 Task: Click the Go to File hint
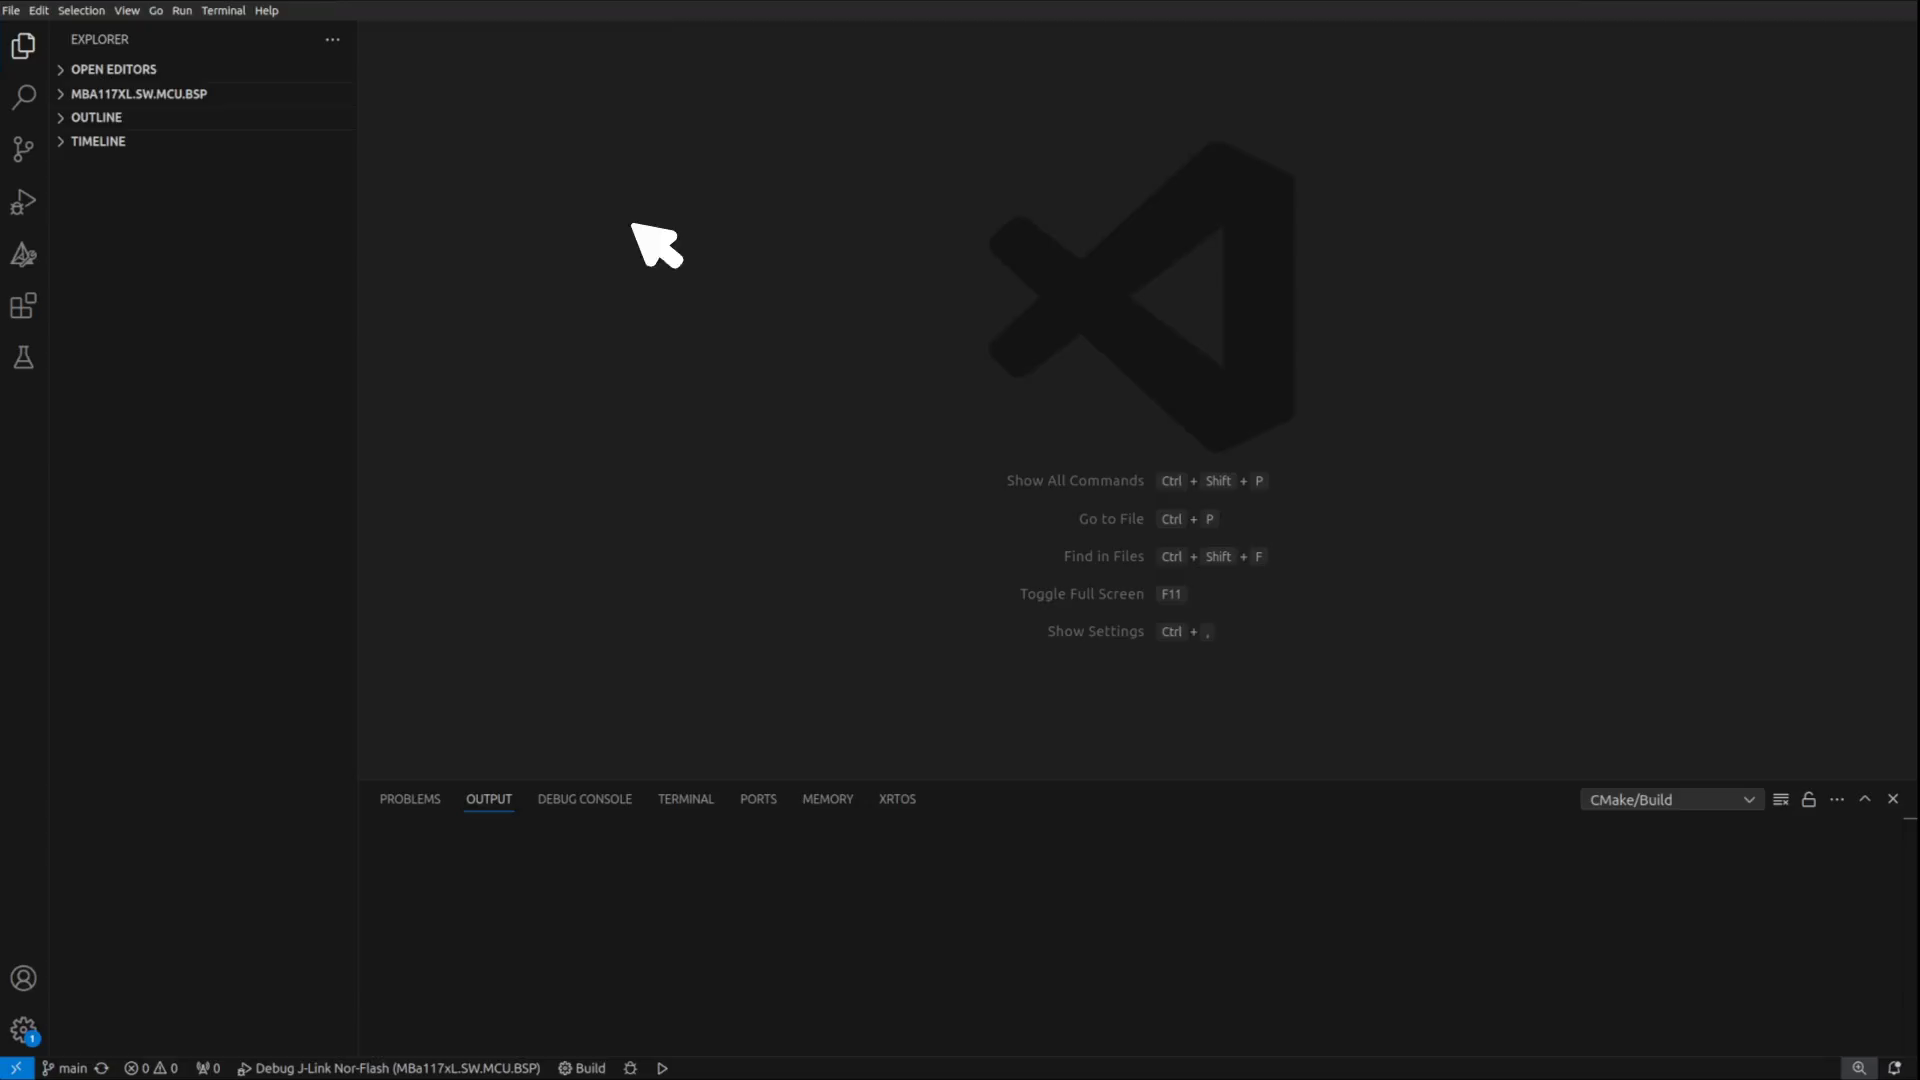point(1111,519)
